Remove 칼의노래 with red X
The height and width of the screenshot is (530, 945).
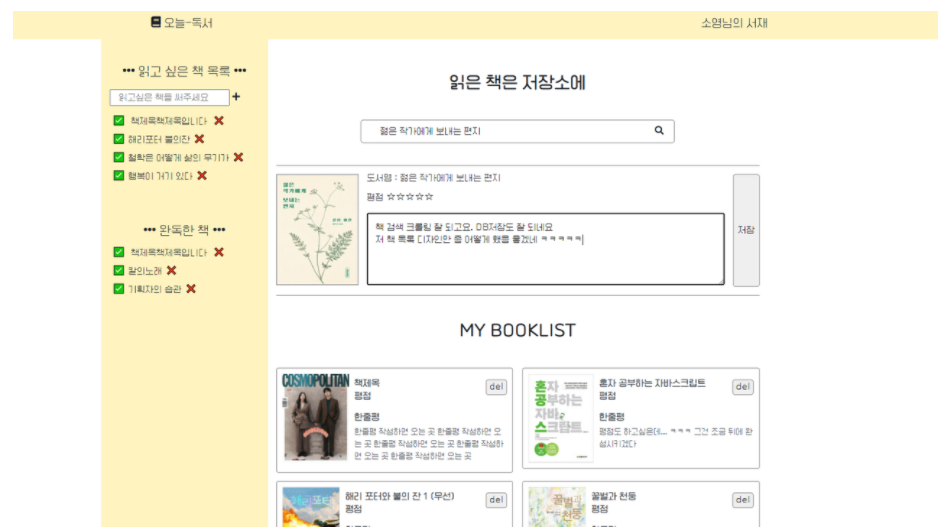pyautogui.click(x=172, y=271)
